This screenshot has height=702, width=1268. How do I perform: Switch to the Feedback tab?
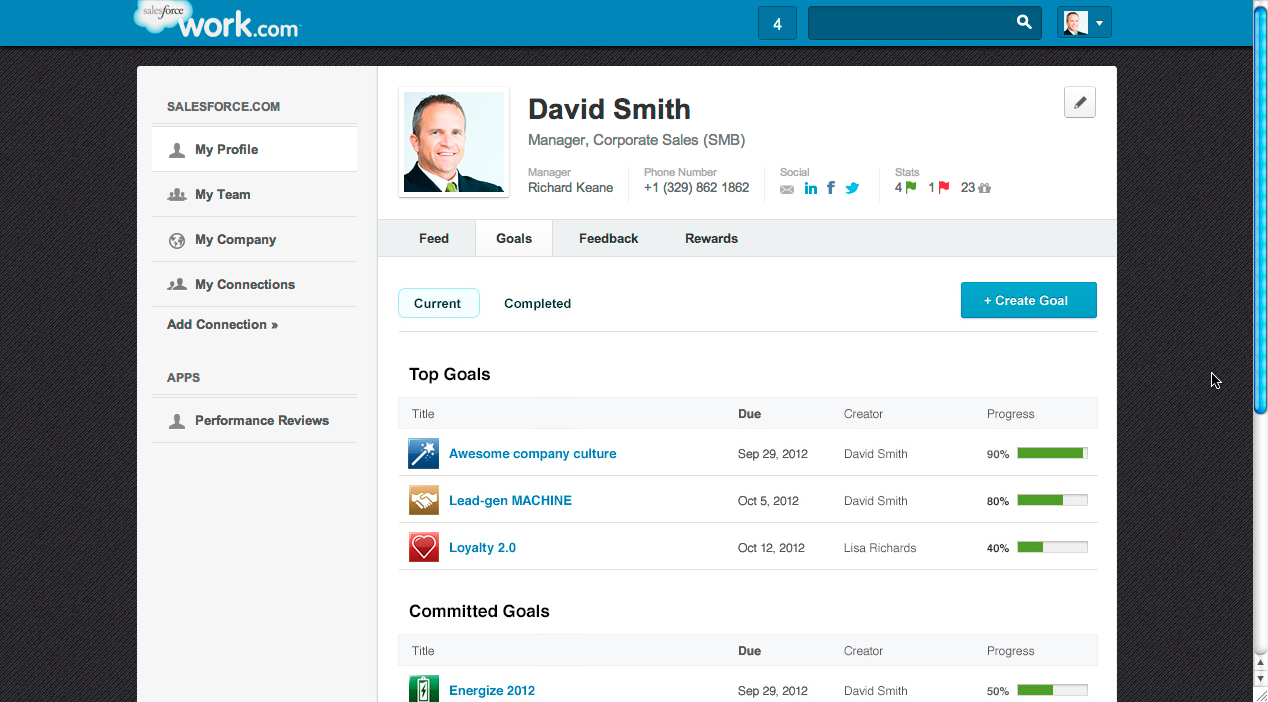pos(608,239)
